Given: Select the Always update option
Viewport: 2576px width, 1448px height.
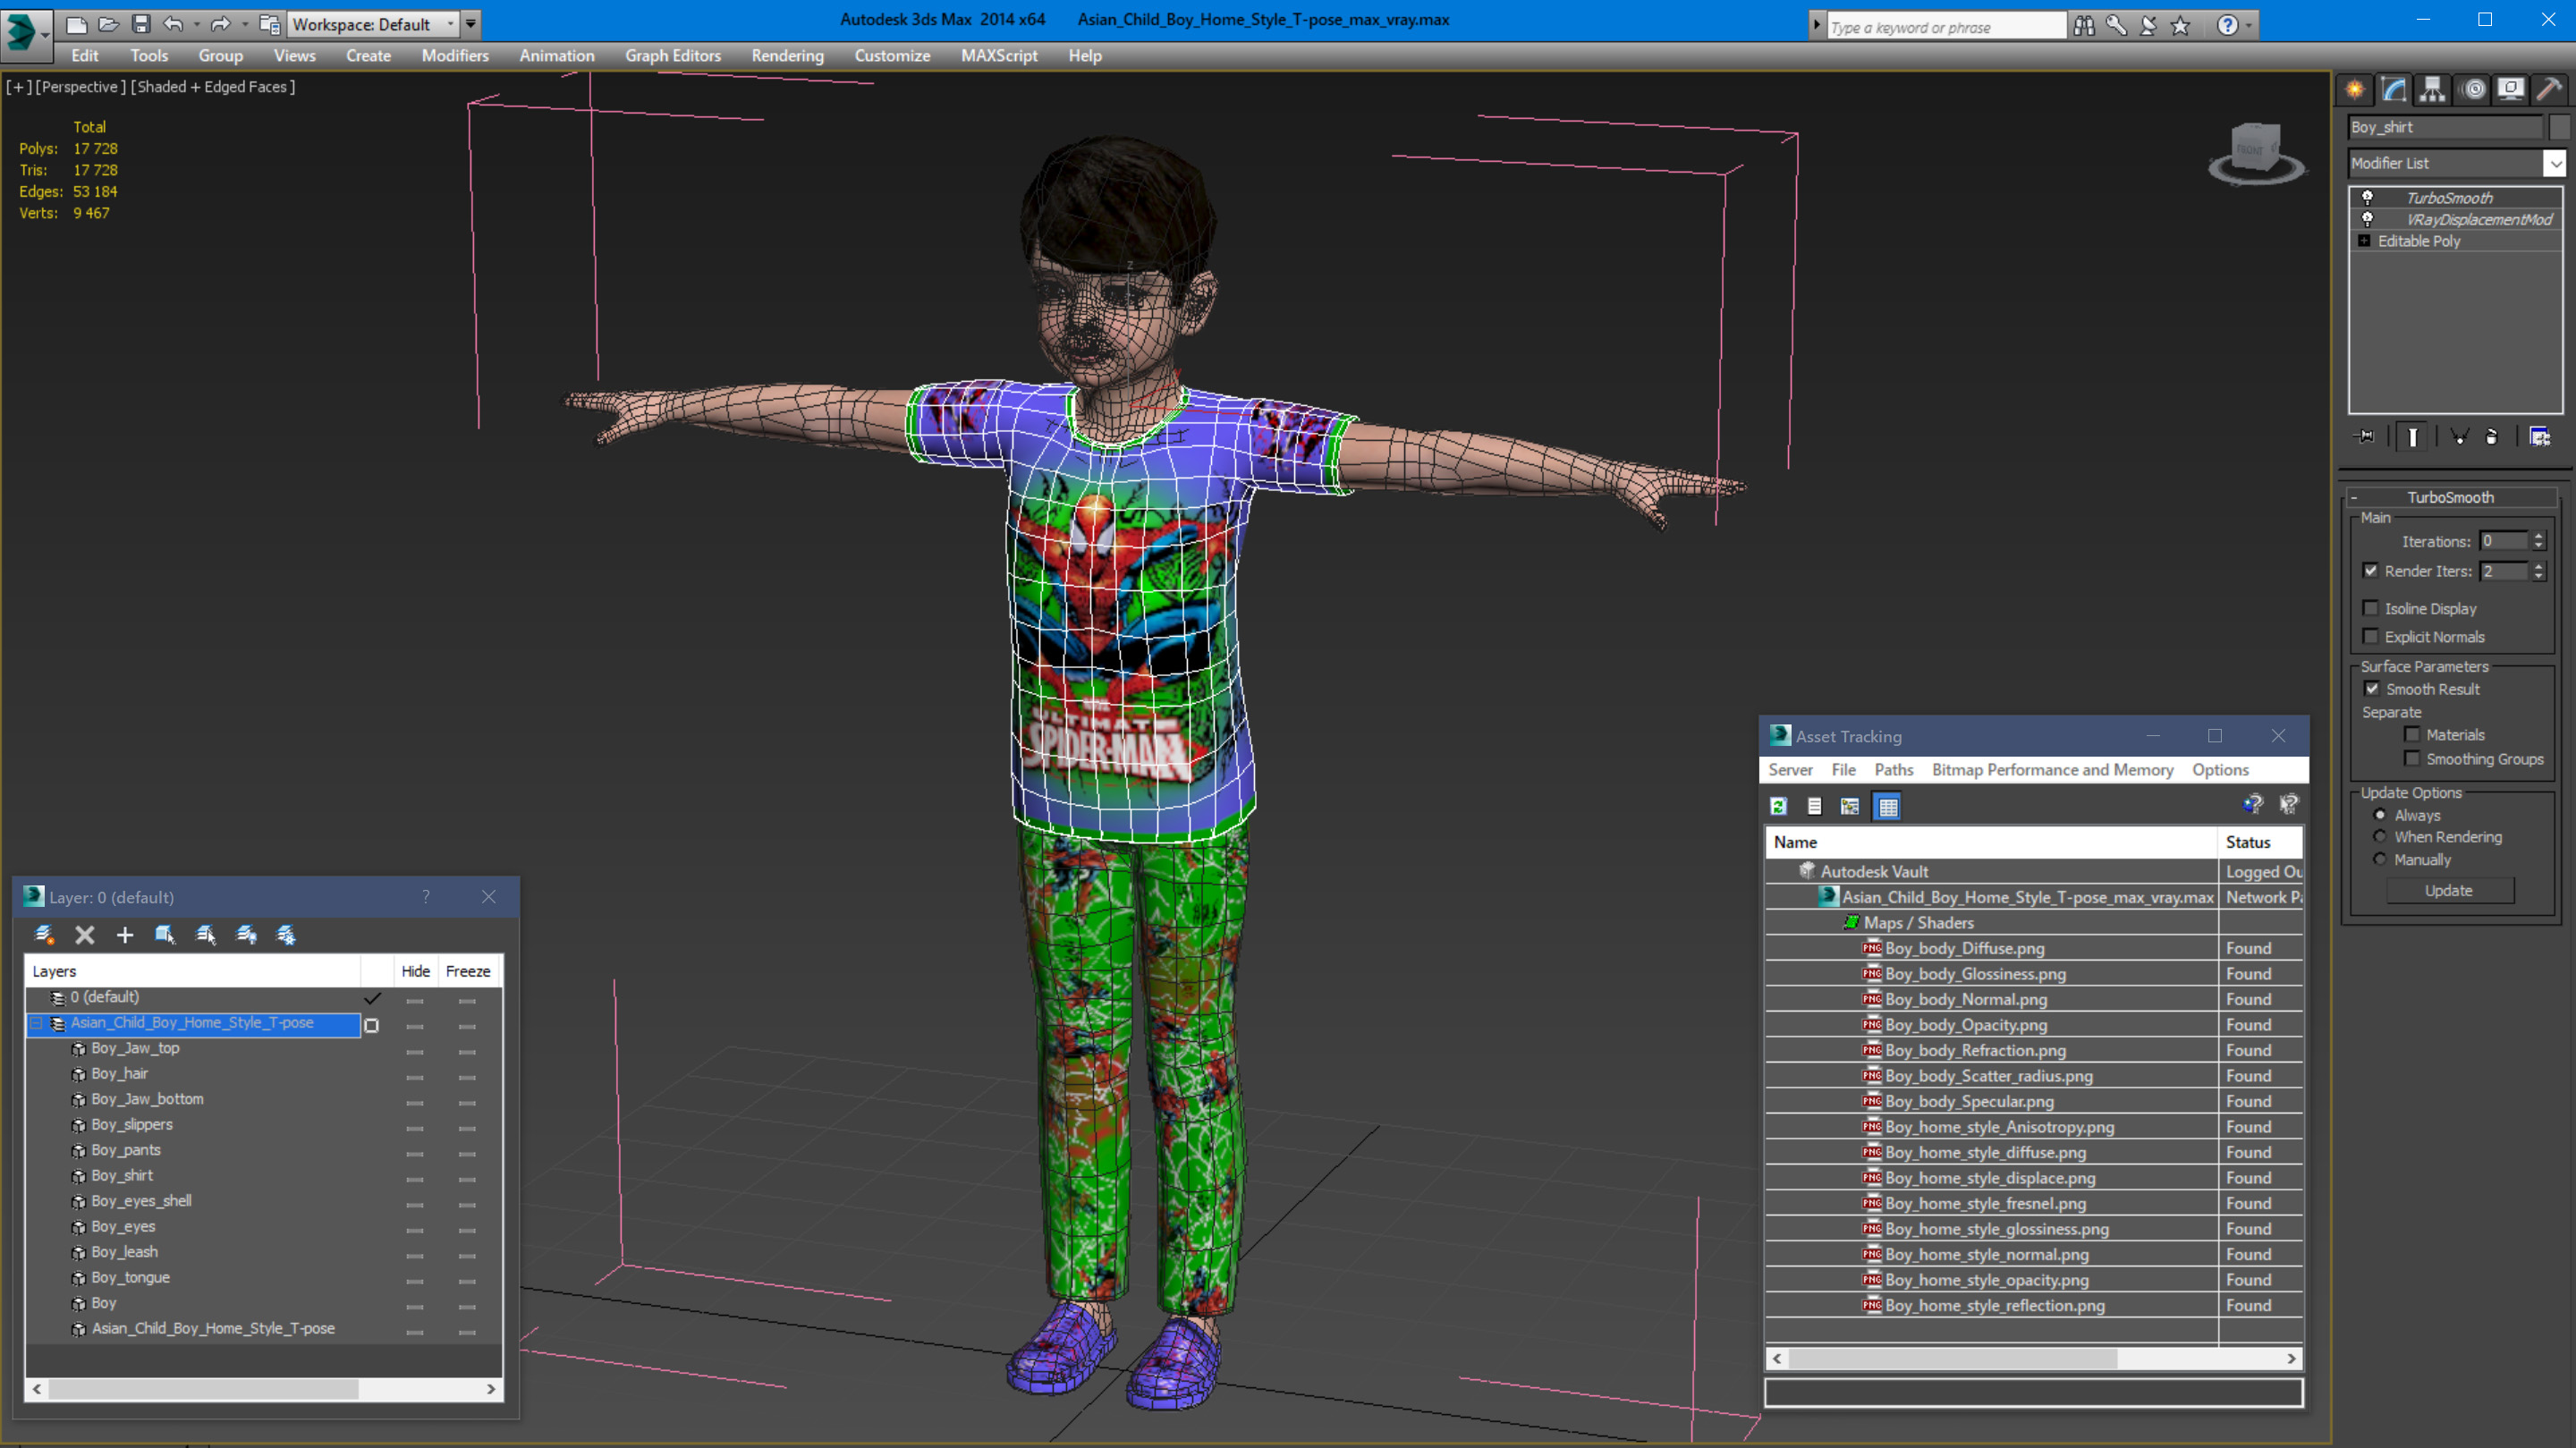Looking at the screenshot, I should point(2380,815).
